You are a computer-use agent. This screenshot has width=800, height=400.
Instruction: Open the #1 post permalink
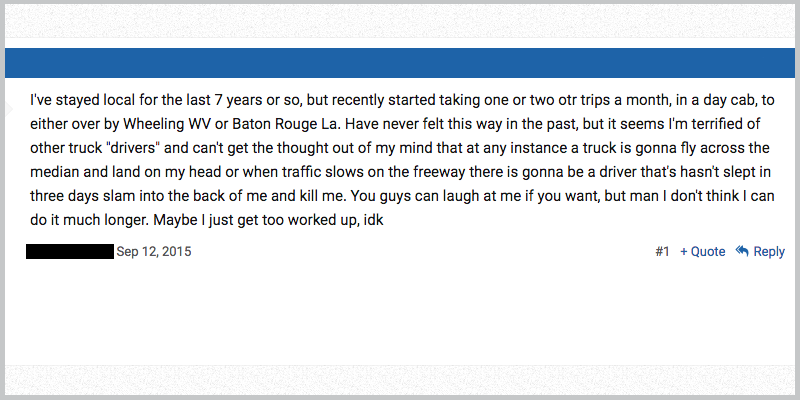pyautogui.click(x=662, y=252)
